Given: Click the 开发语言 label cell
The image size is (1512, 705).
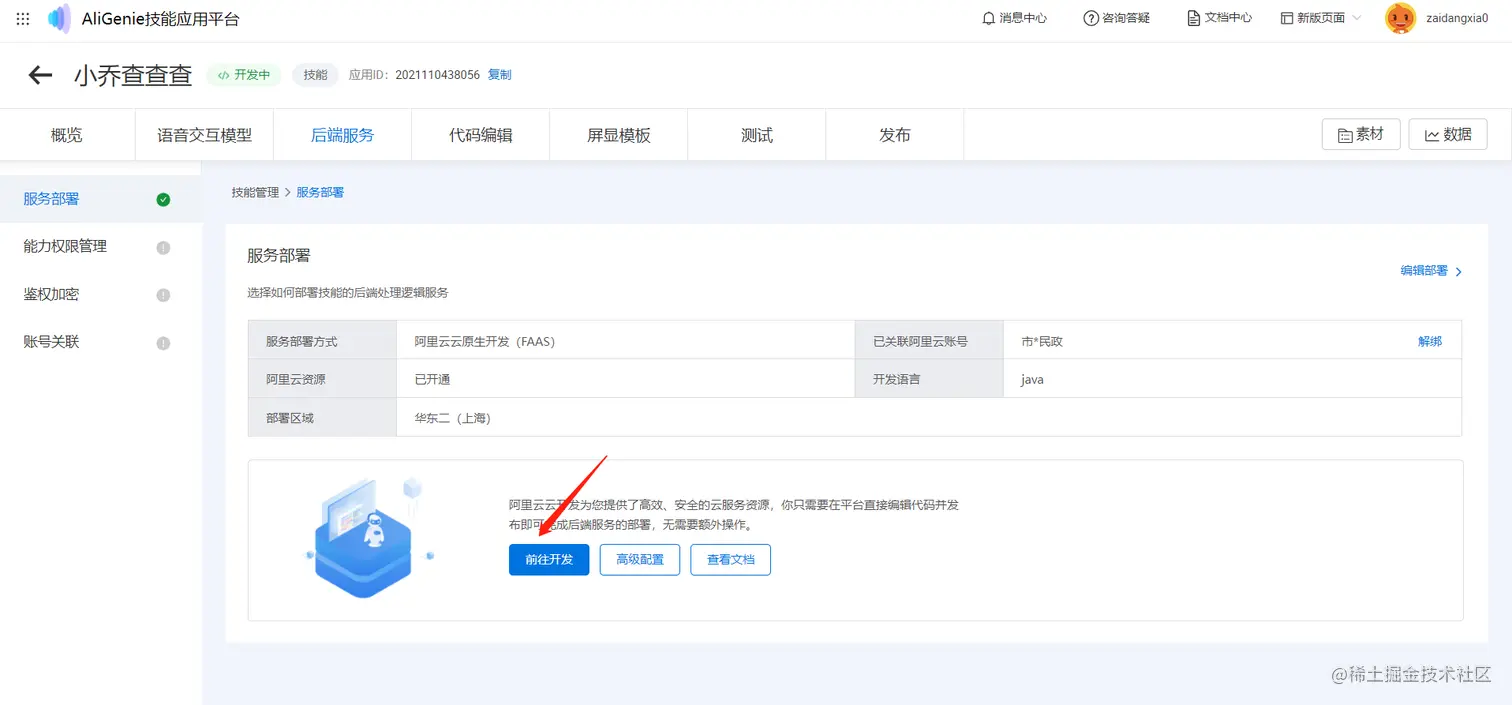Looking at the screenshot, I should [929, 380].
